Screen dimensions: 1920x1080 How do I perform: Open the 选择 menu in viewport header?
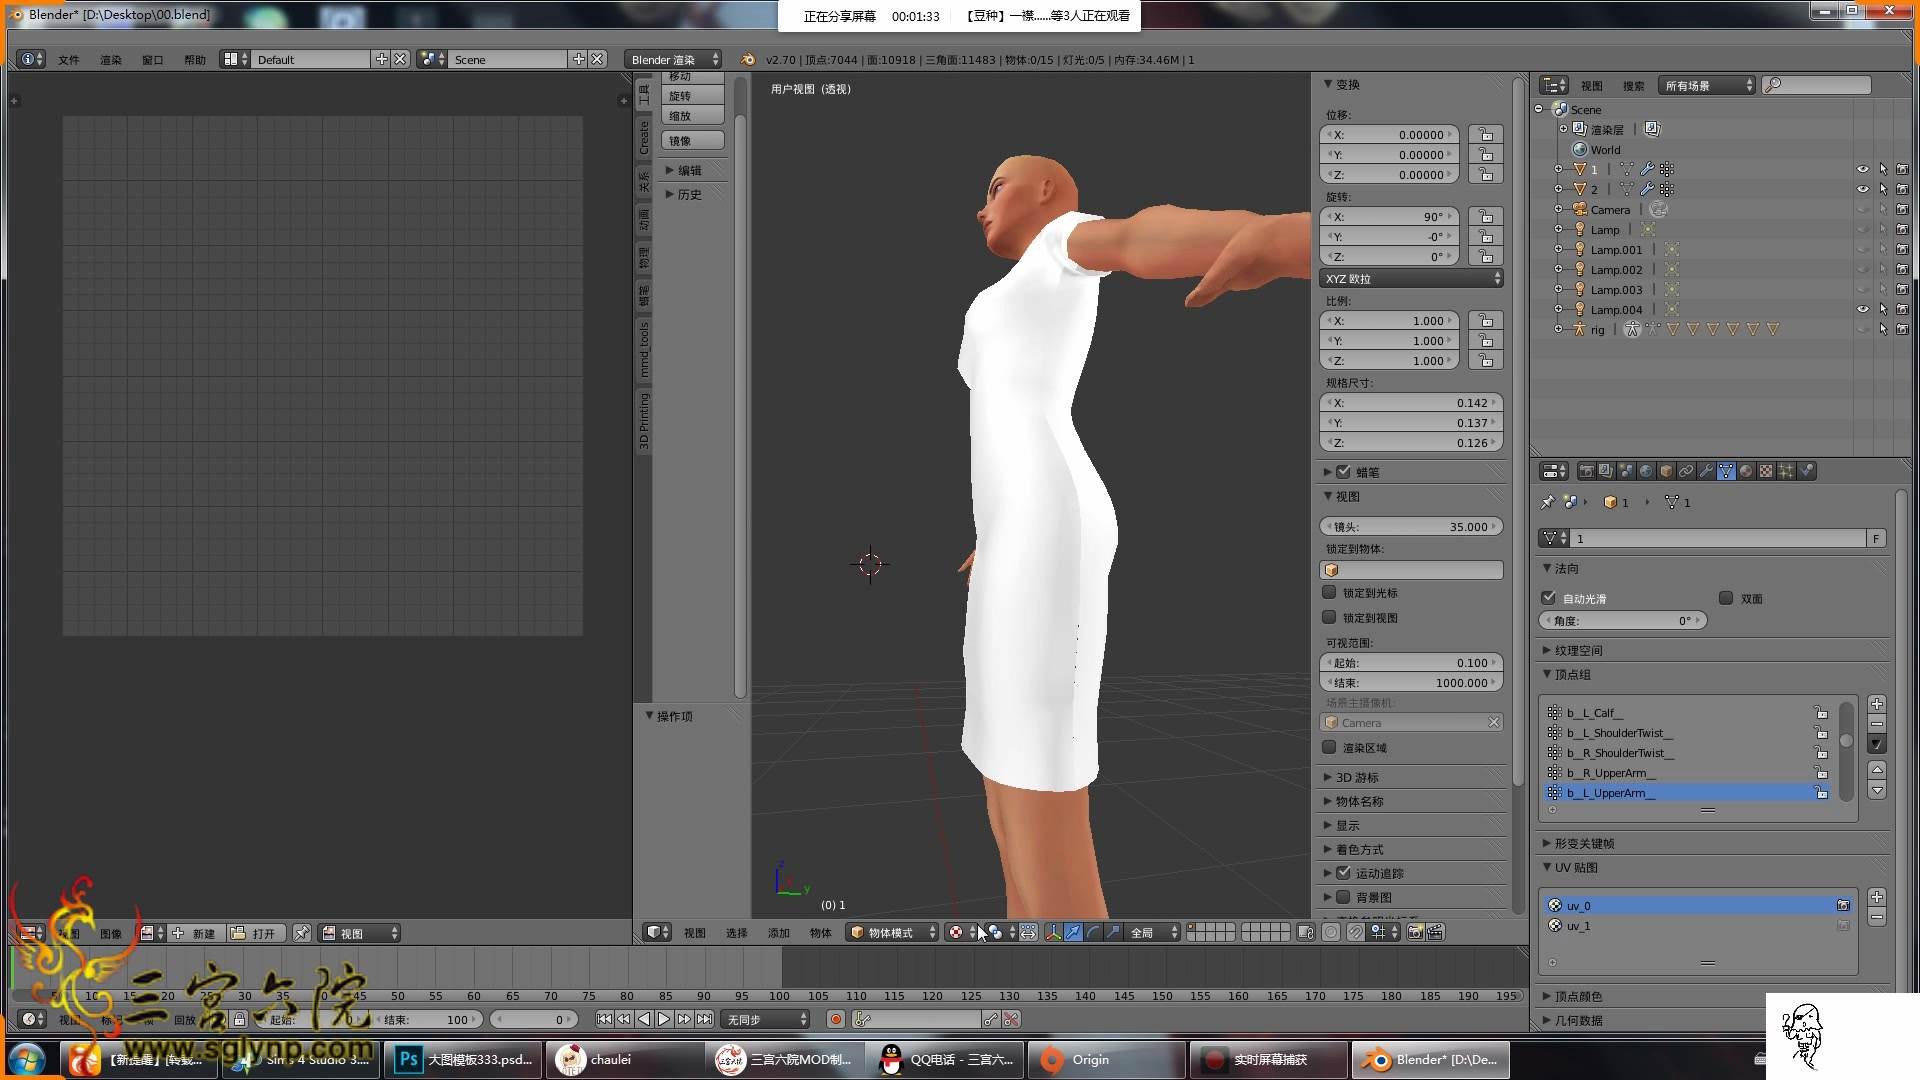(736, 932)
